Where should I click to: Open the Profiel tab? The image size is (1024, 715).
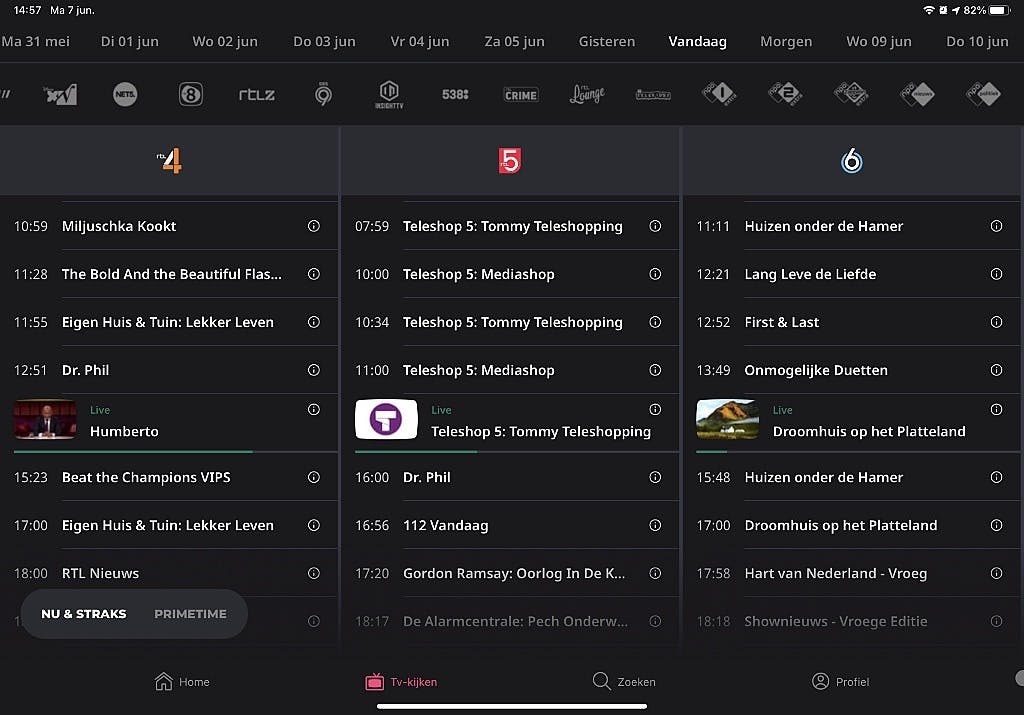pyautogui.click(x=840, y=682)
